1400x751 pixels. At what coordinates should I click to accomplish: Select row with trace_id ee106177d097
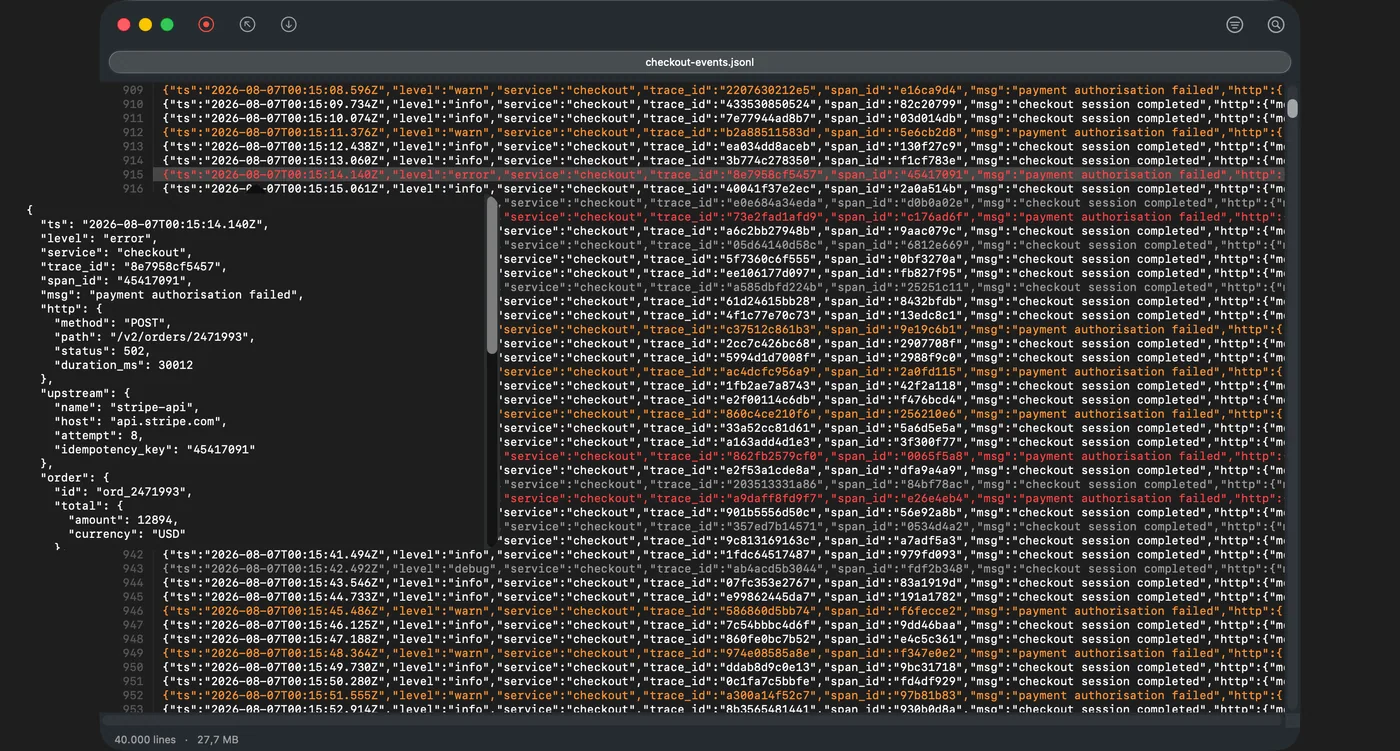coord(892,273)
